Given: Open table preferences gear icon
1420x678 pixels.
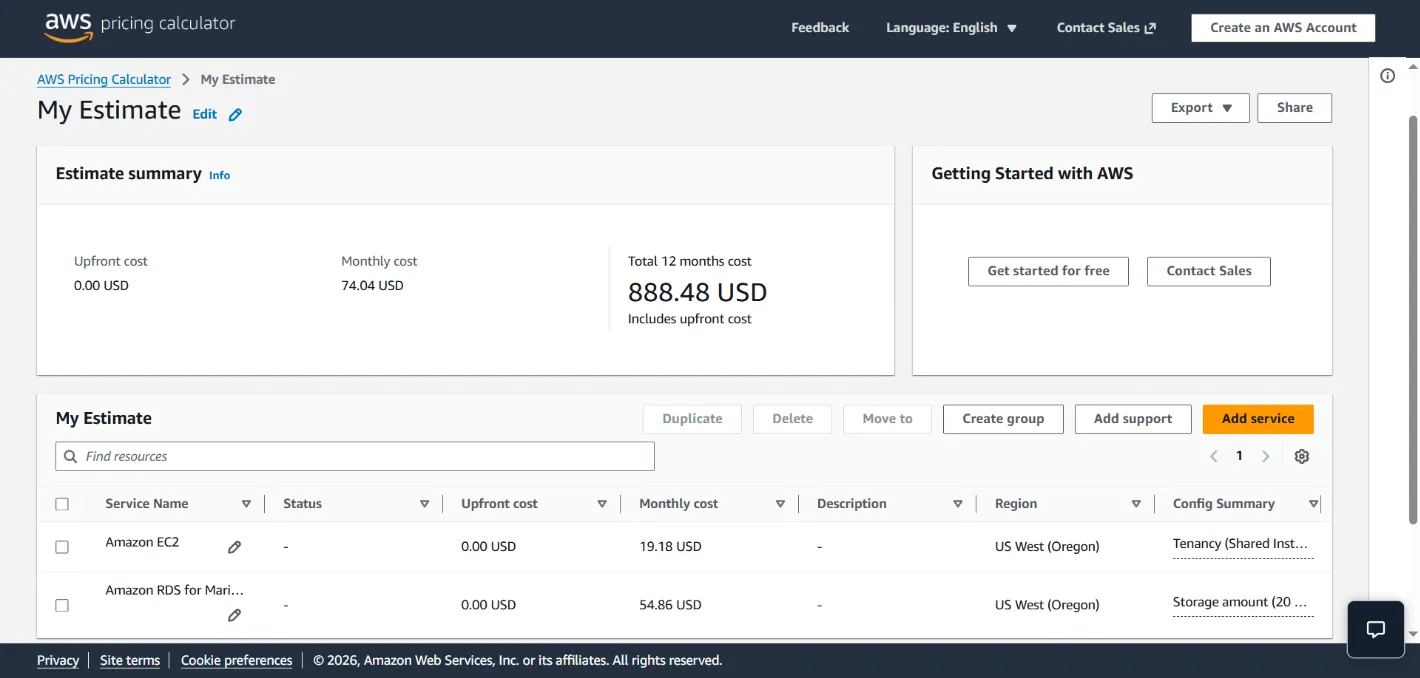Looking at the screenshot, I should 1301,456.
